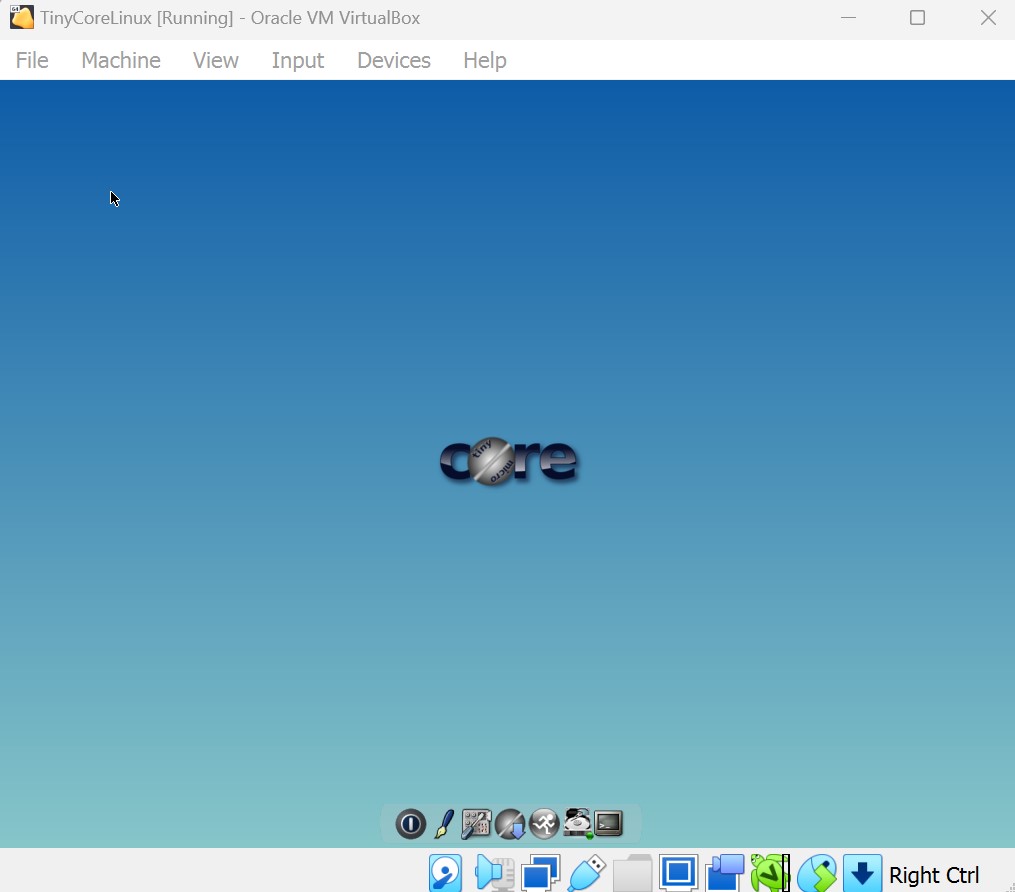Launch the Apps download icon in the dock
Viewport: 1015px width, 892px height.
pos(510,824)
